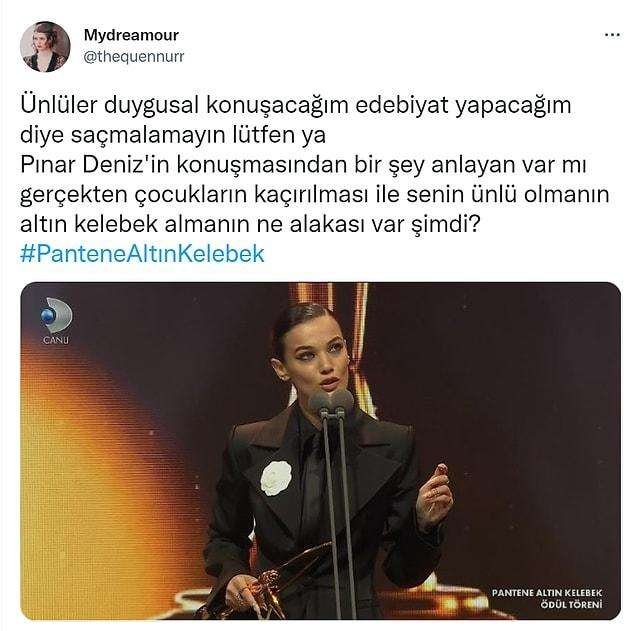The height and width of the screenshot is (631, 635).
Task: Click the Pantene Altın Kelebek Ödül Töreni caption
Action: point(547,598)
